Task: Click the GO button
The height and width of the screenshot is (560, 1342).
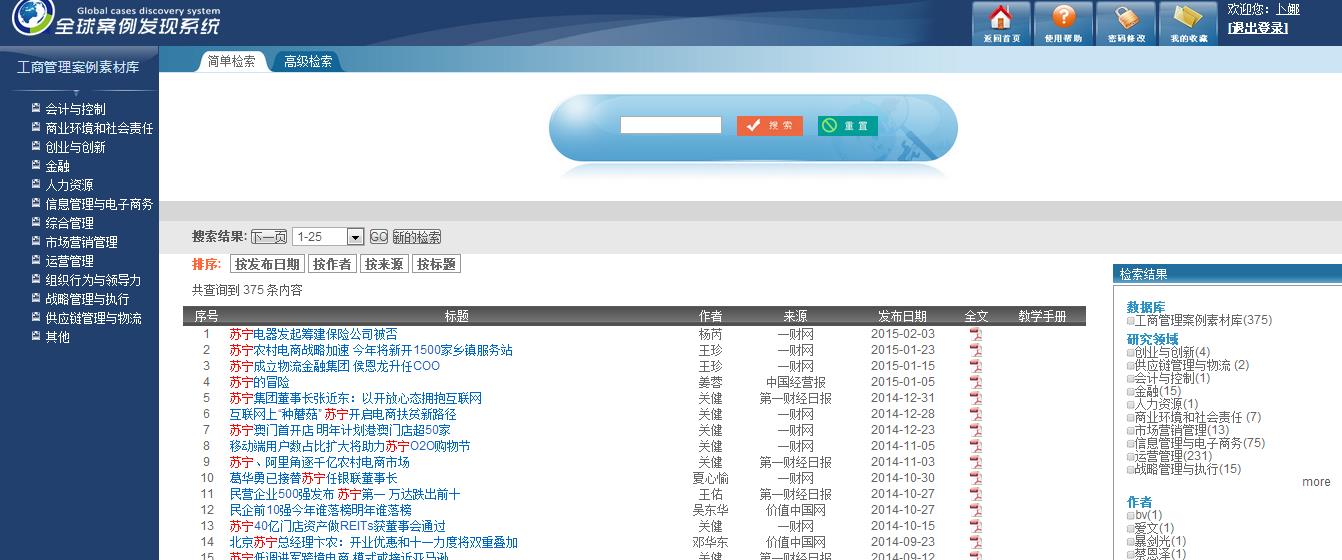Action: point(379,237)
